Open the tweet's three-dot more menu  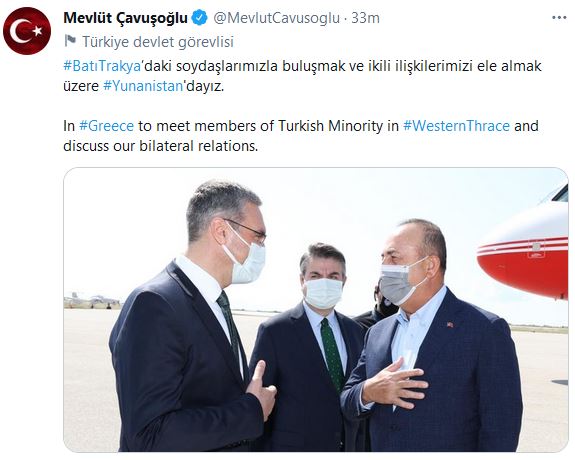click(x=559, y=18)
